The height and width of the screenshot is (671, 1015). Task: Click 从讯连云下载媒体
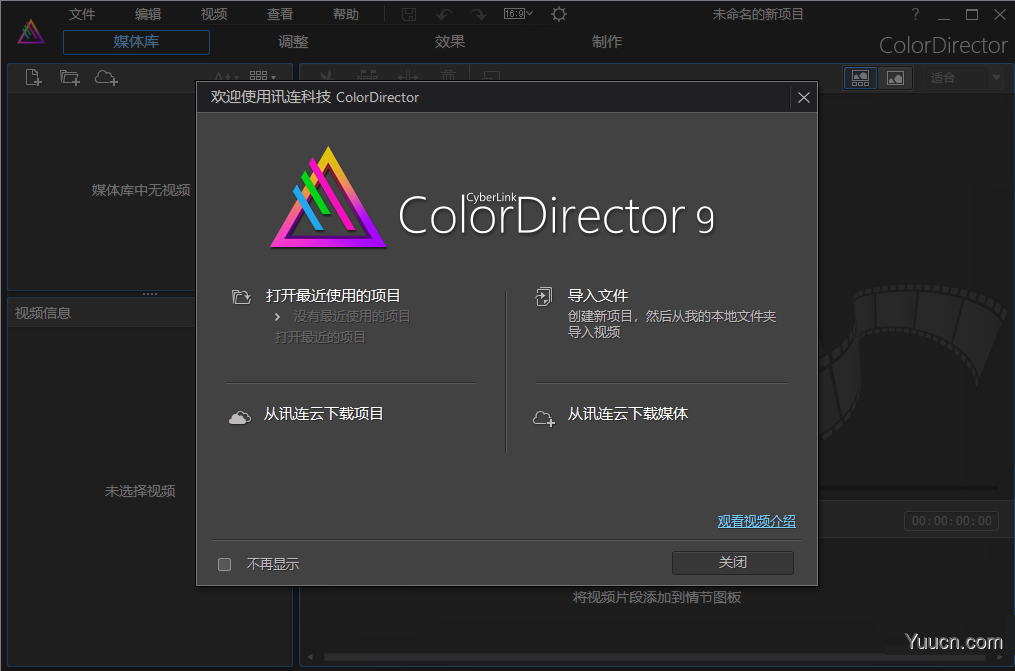tap(628, 413)
